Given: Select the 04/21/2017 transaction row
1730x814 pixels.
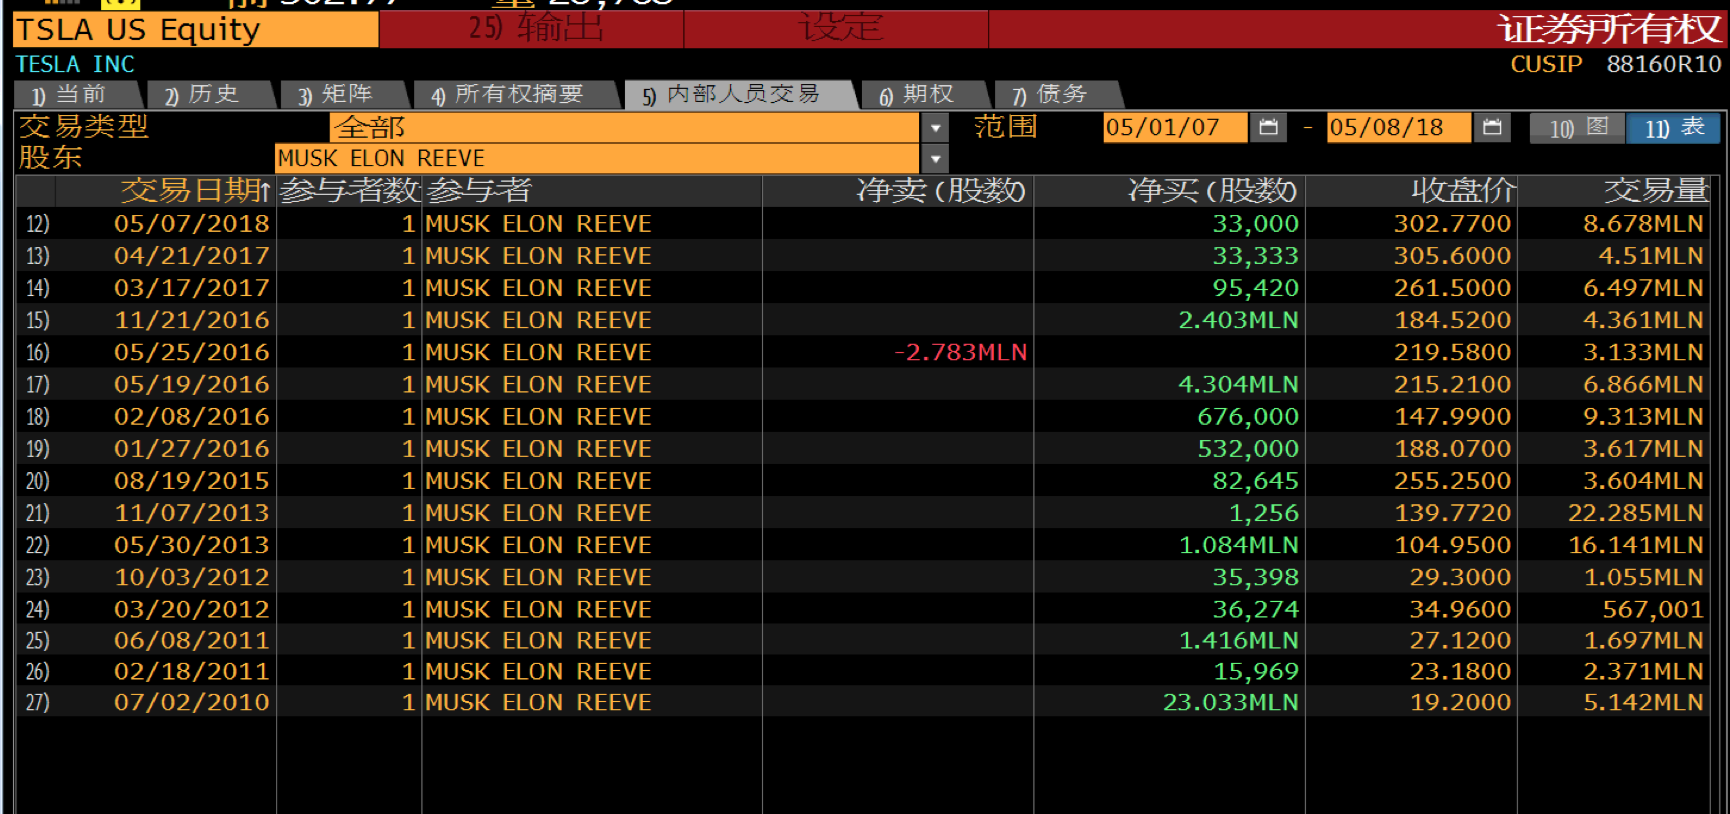Looking at the screenshot, I should click(x=862, y=256).
